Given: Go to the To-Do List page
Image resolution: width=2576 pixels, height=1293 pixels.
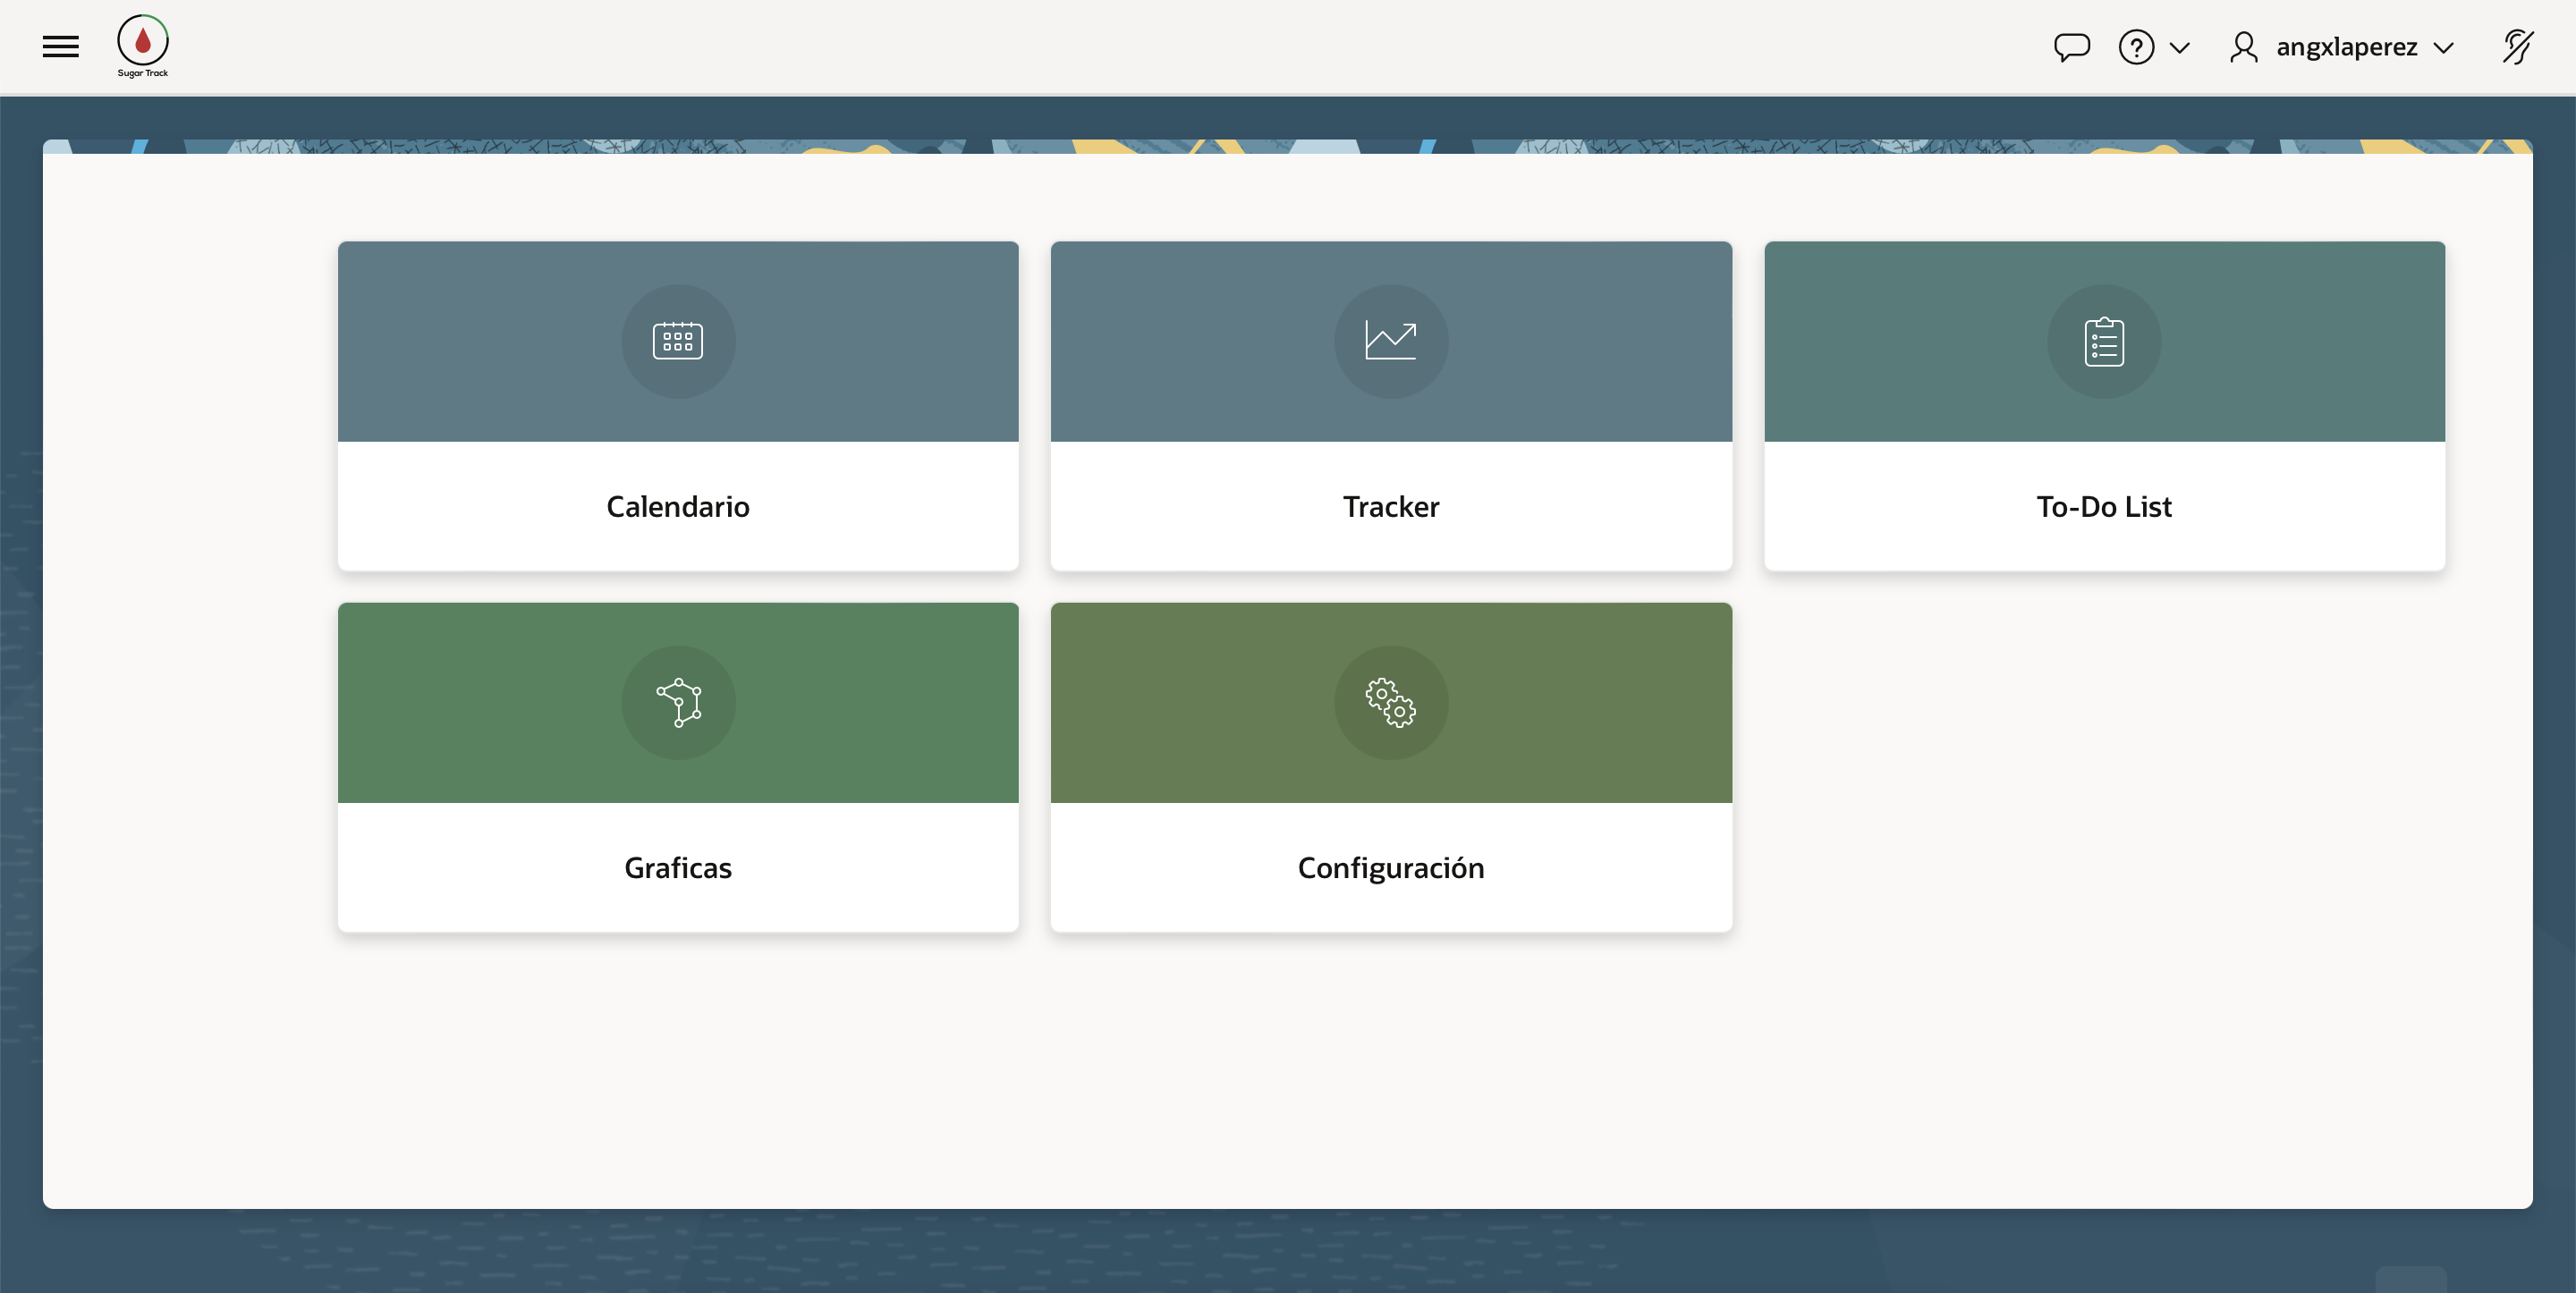Looking at the screenshot, I should [x=2104, y=507].
